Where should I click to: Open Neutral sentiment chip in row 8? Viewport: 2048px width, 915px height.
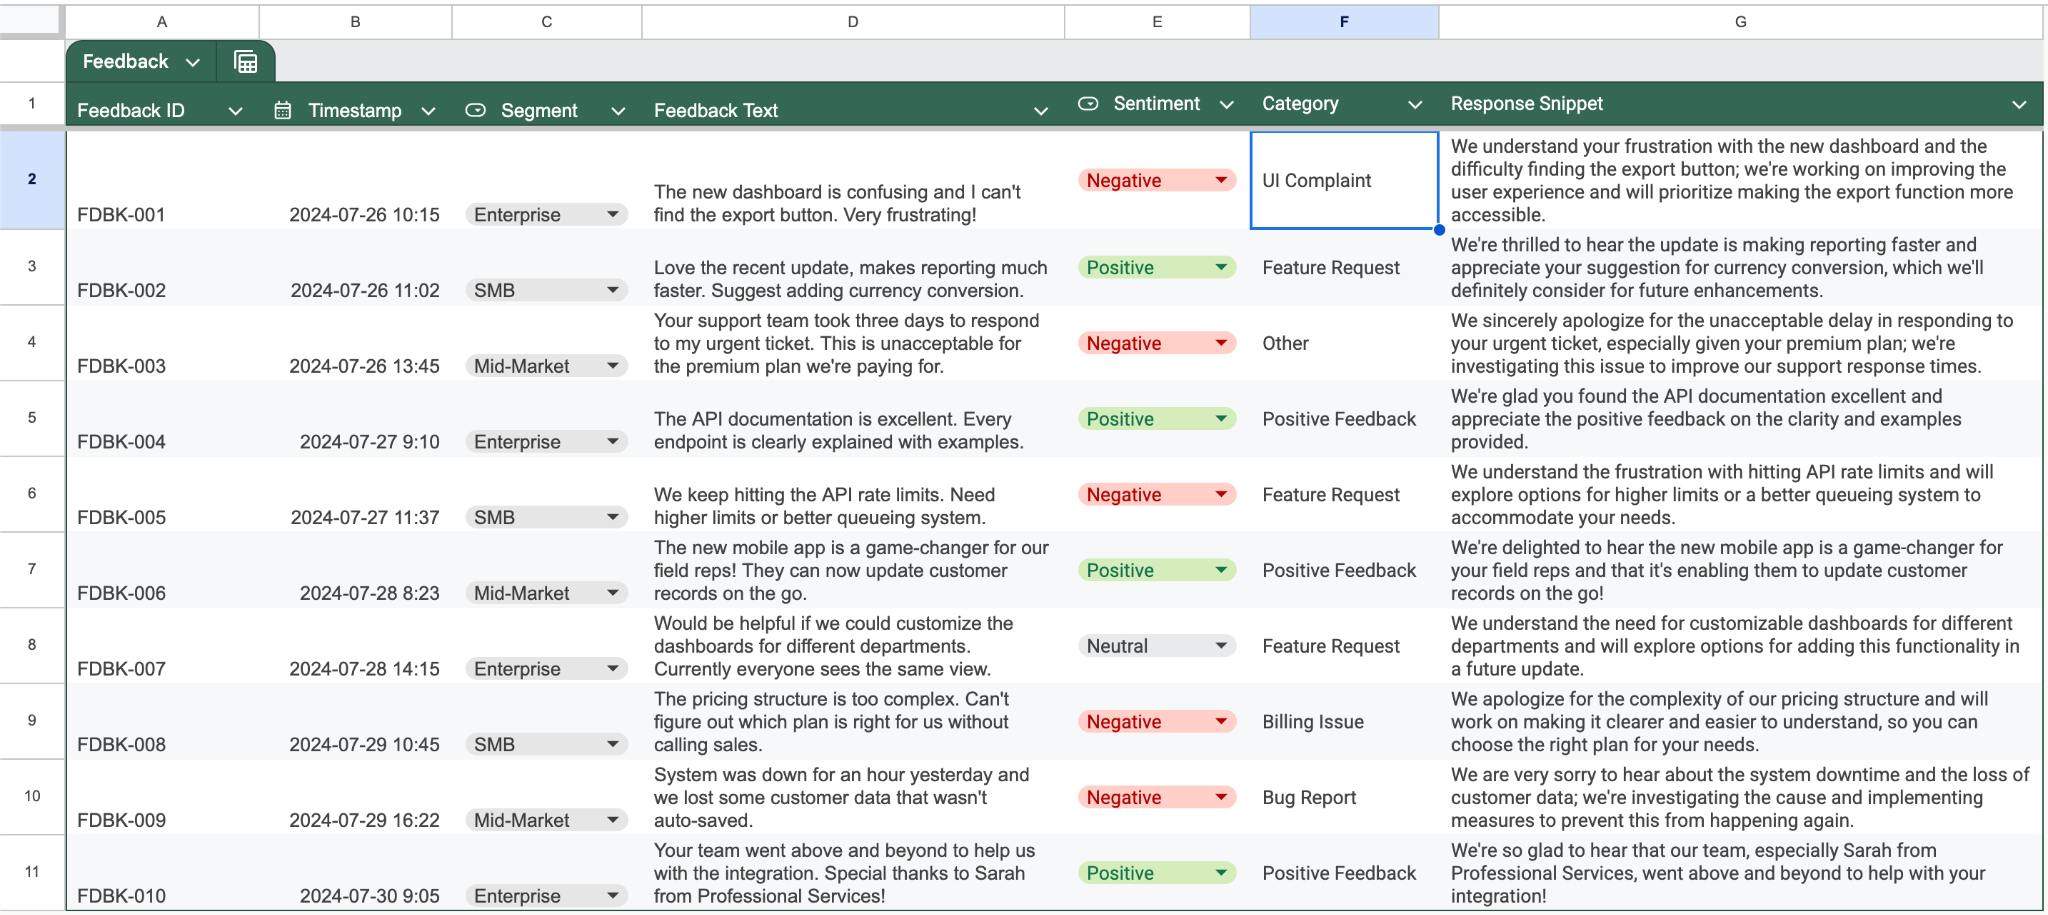click(1157, 646)
